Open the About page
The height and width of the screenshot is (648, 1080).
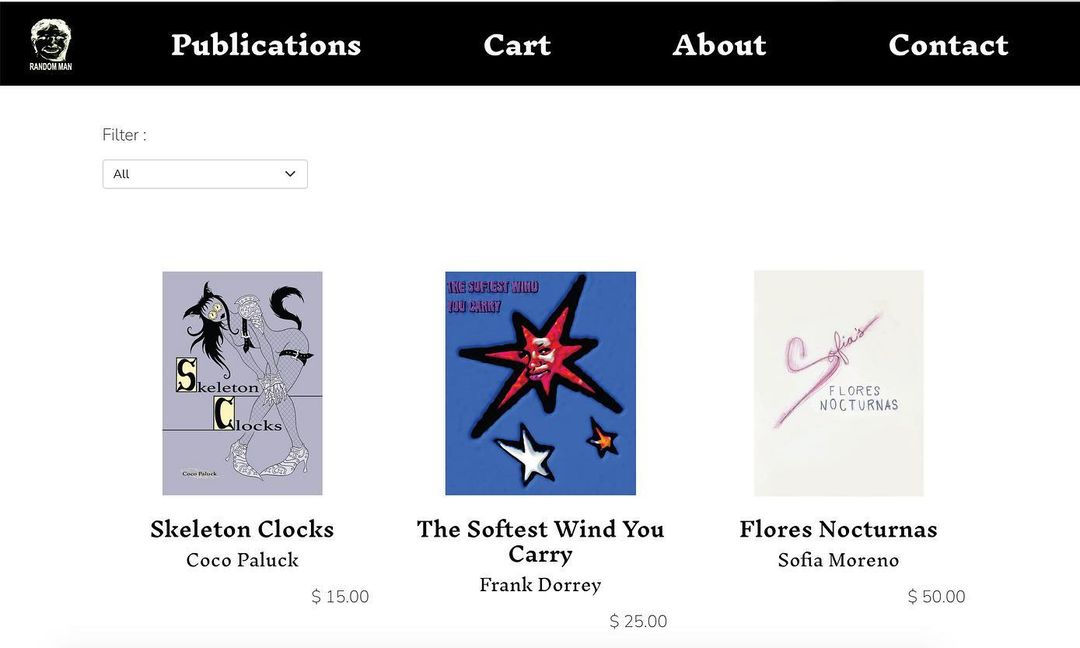click(719, 45)
